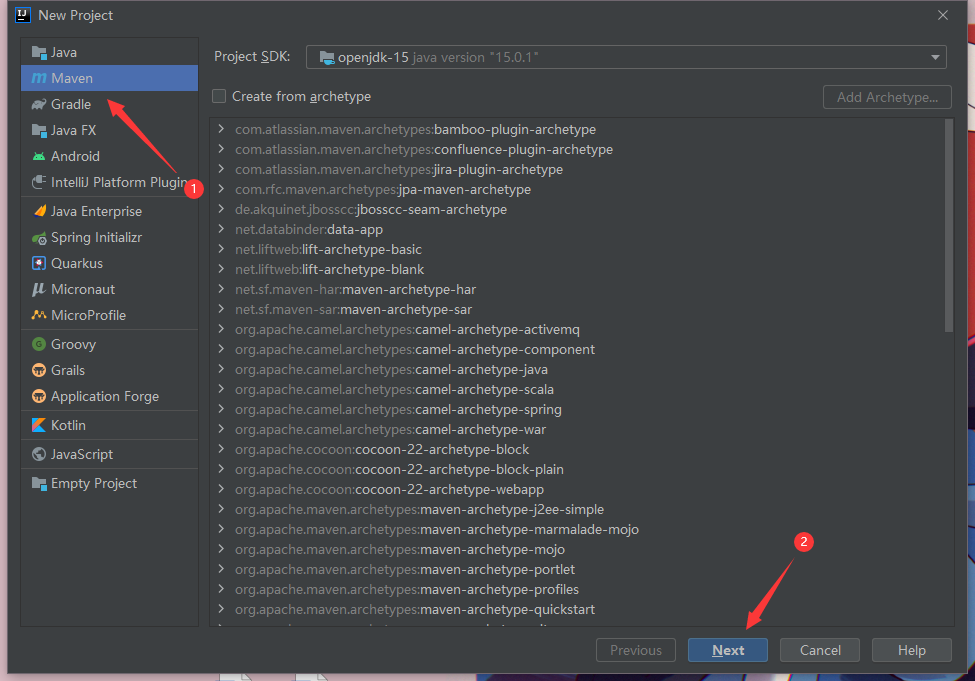
Task: Expand maven-archetype-sar node
Action: [x=221, y=308]
